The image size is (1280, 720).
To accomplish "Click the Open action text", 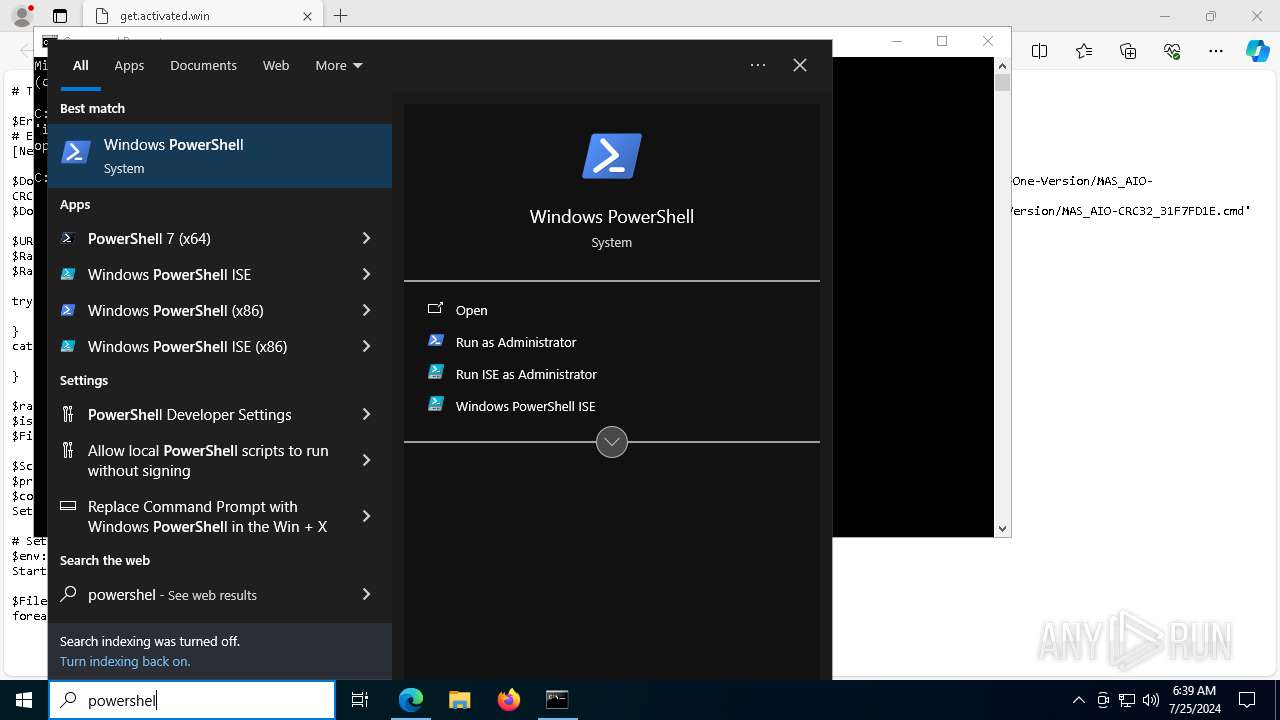I will pyautogui.click(x=472, y=310).
